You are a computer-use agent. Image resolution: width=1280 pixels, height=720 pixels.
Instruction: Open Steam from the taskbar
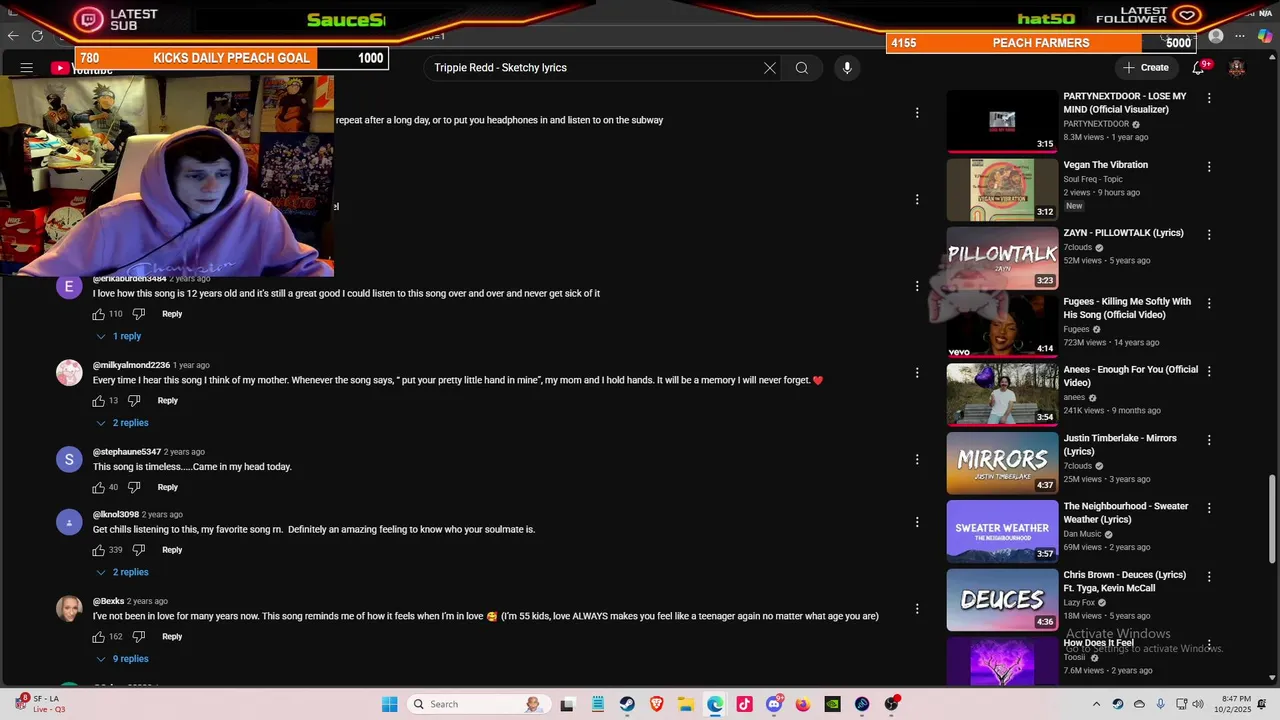(x=627, y=704)
